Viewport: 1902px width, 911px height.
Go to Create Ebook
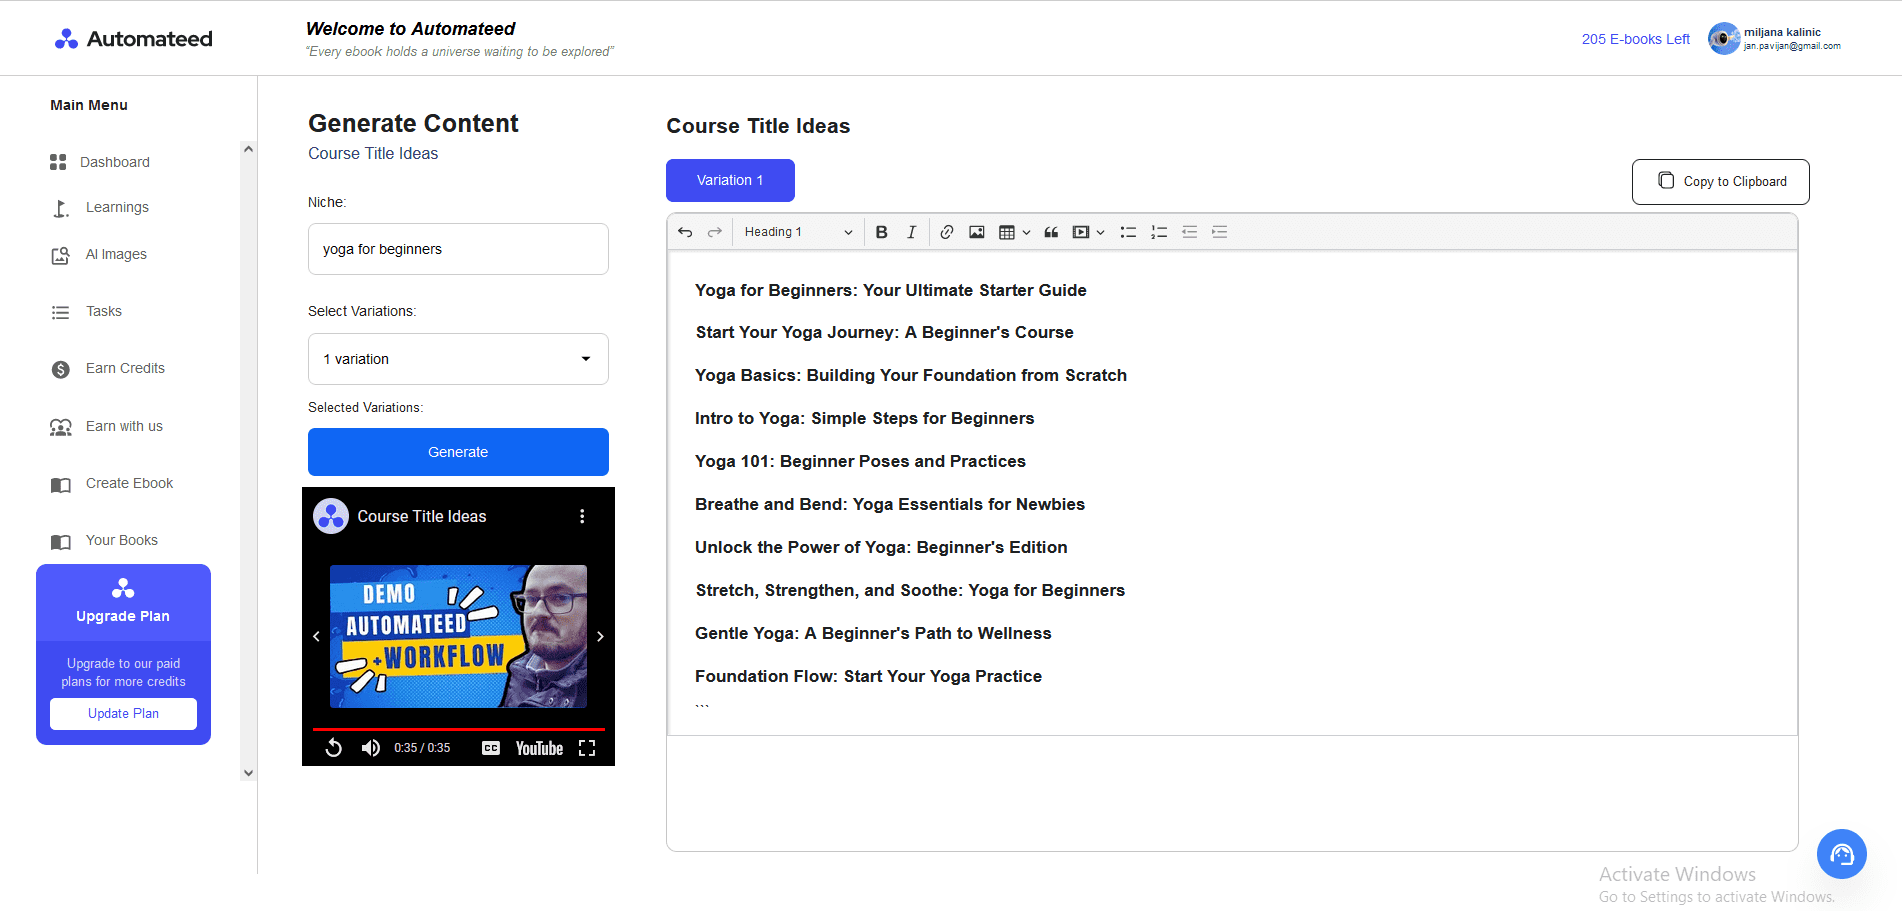127,483
